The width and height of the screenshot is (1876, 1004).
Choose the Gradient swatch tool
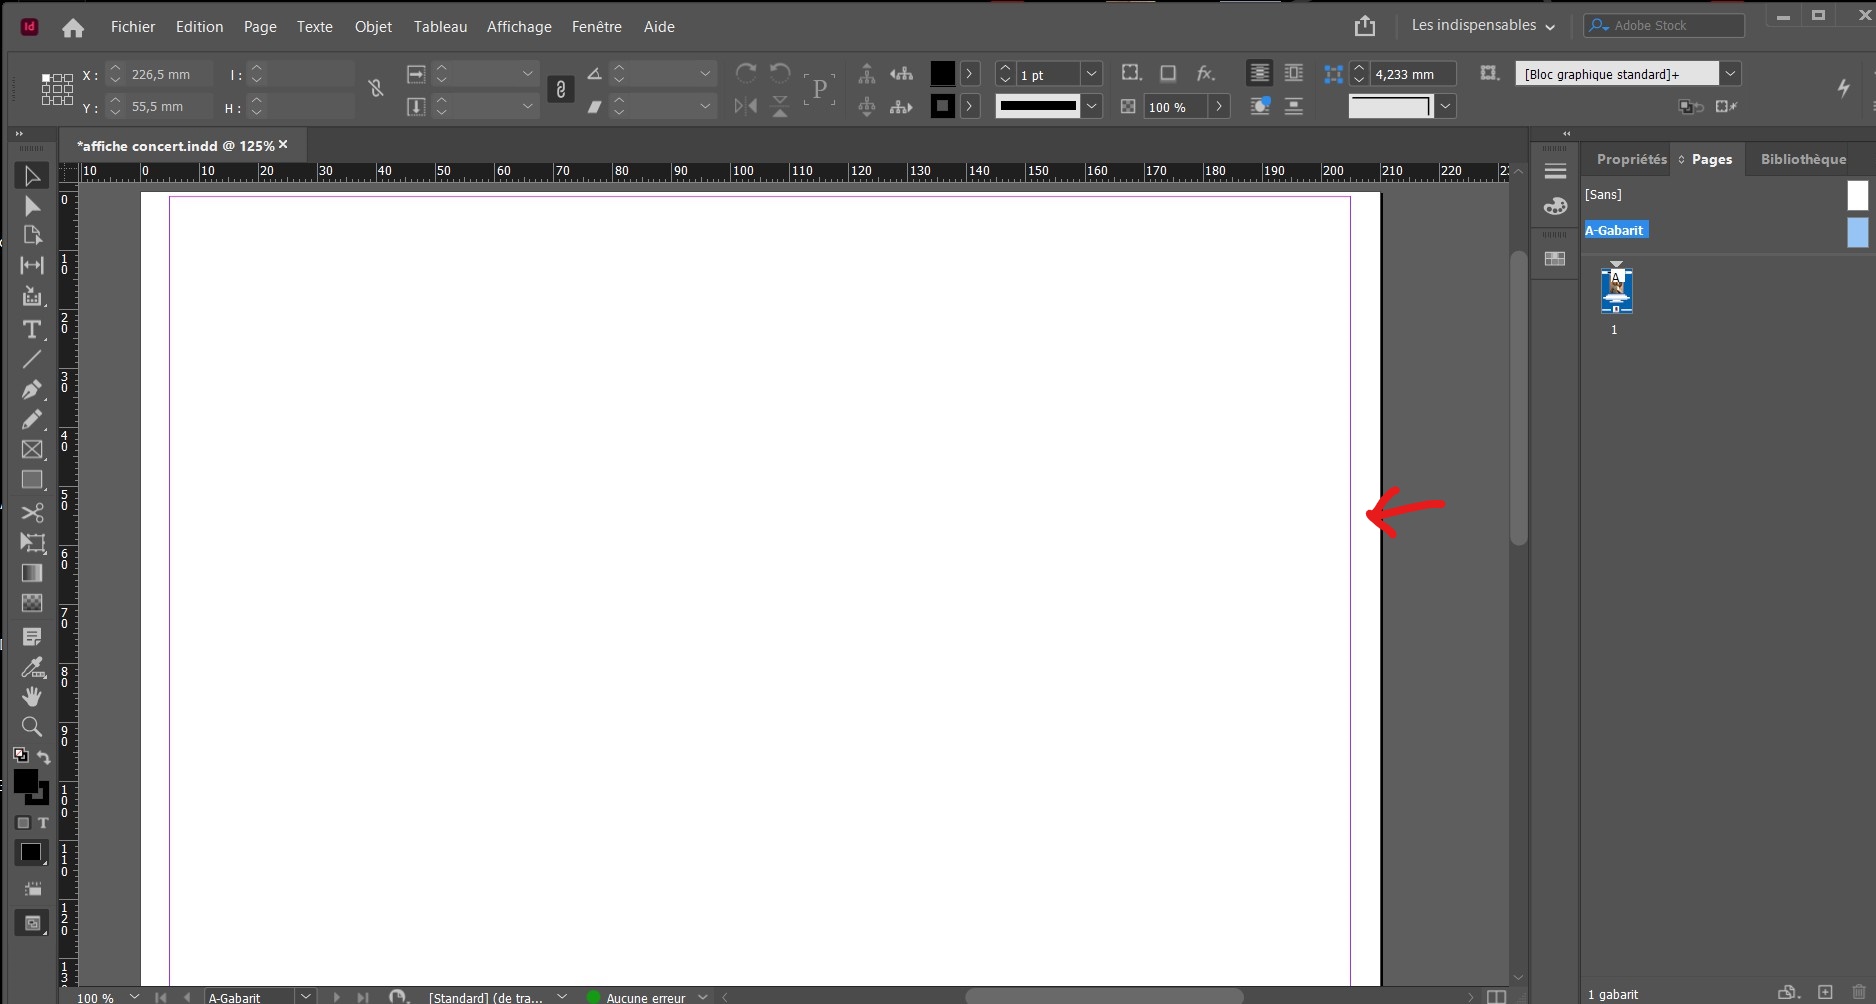31,573
